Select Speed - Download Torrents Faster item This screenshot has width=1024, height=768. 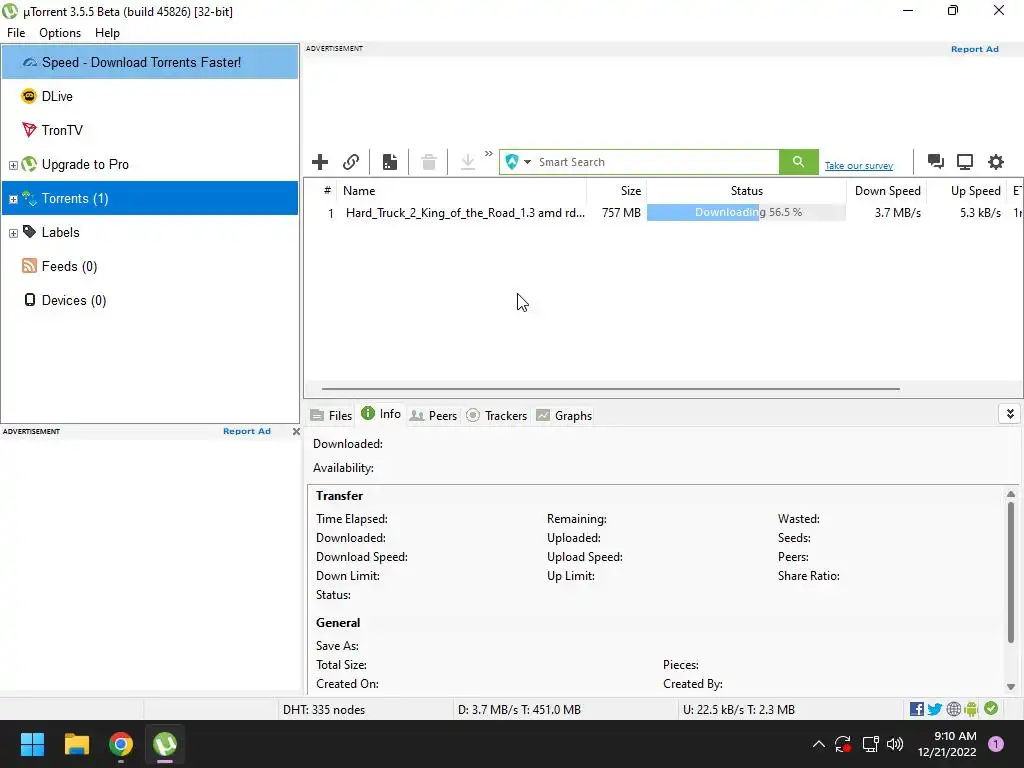click(x=150, y=62)
